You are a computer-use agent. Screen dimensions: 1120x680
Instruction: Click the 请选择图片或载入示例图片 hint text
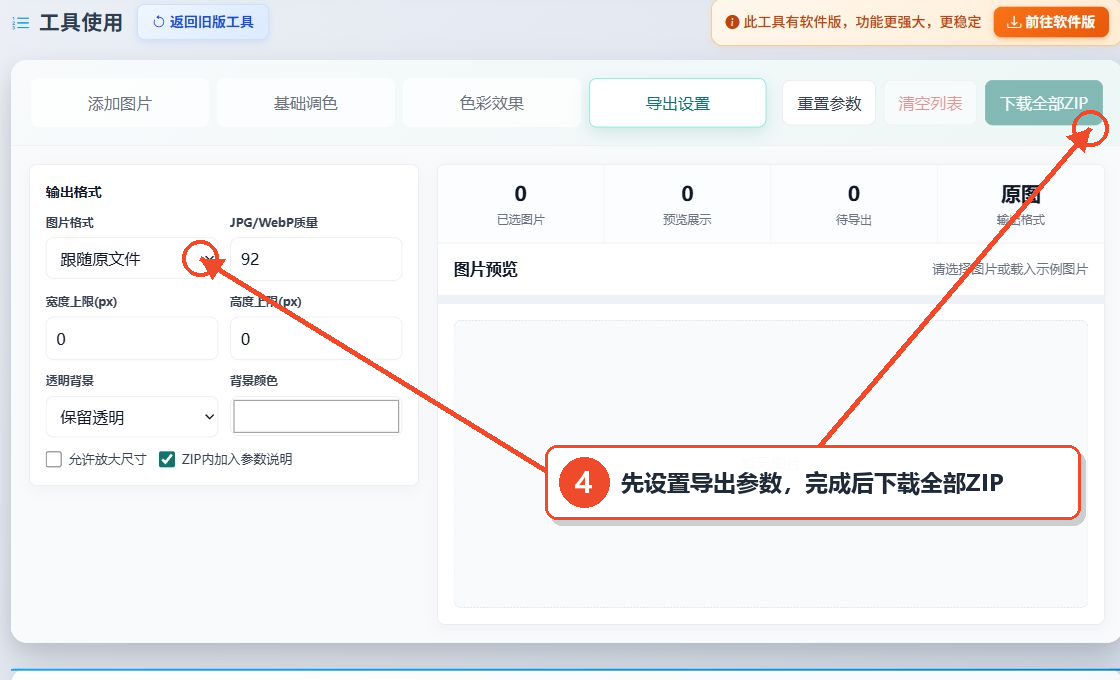1009,269
